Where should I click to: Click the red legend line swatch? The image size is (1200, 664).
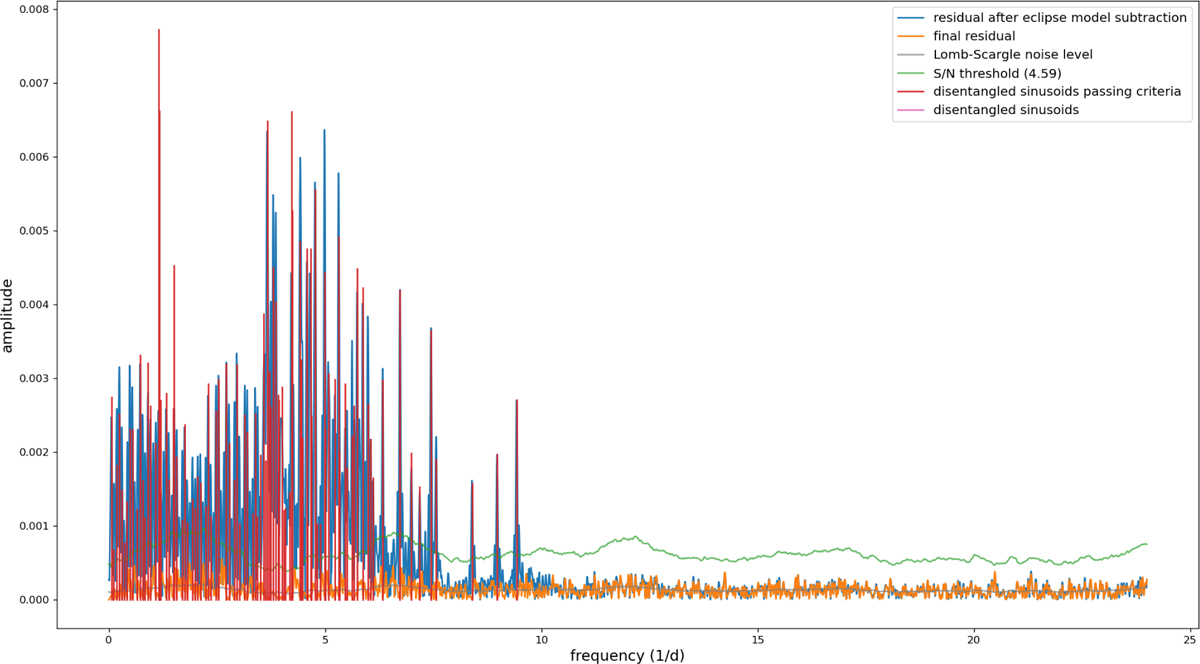click(x=912, y=91)
